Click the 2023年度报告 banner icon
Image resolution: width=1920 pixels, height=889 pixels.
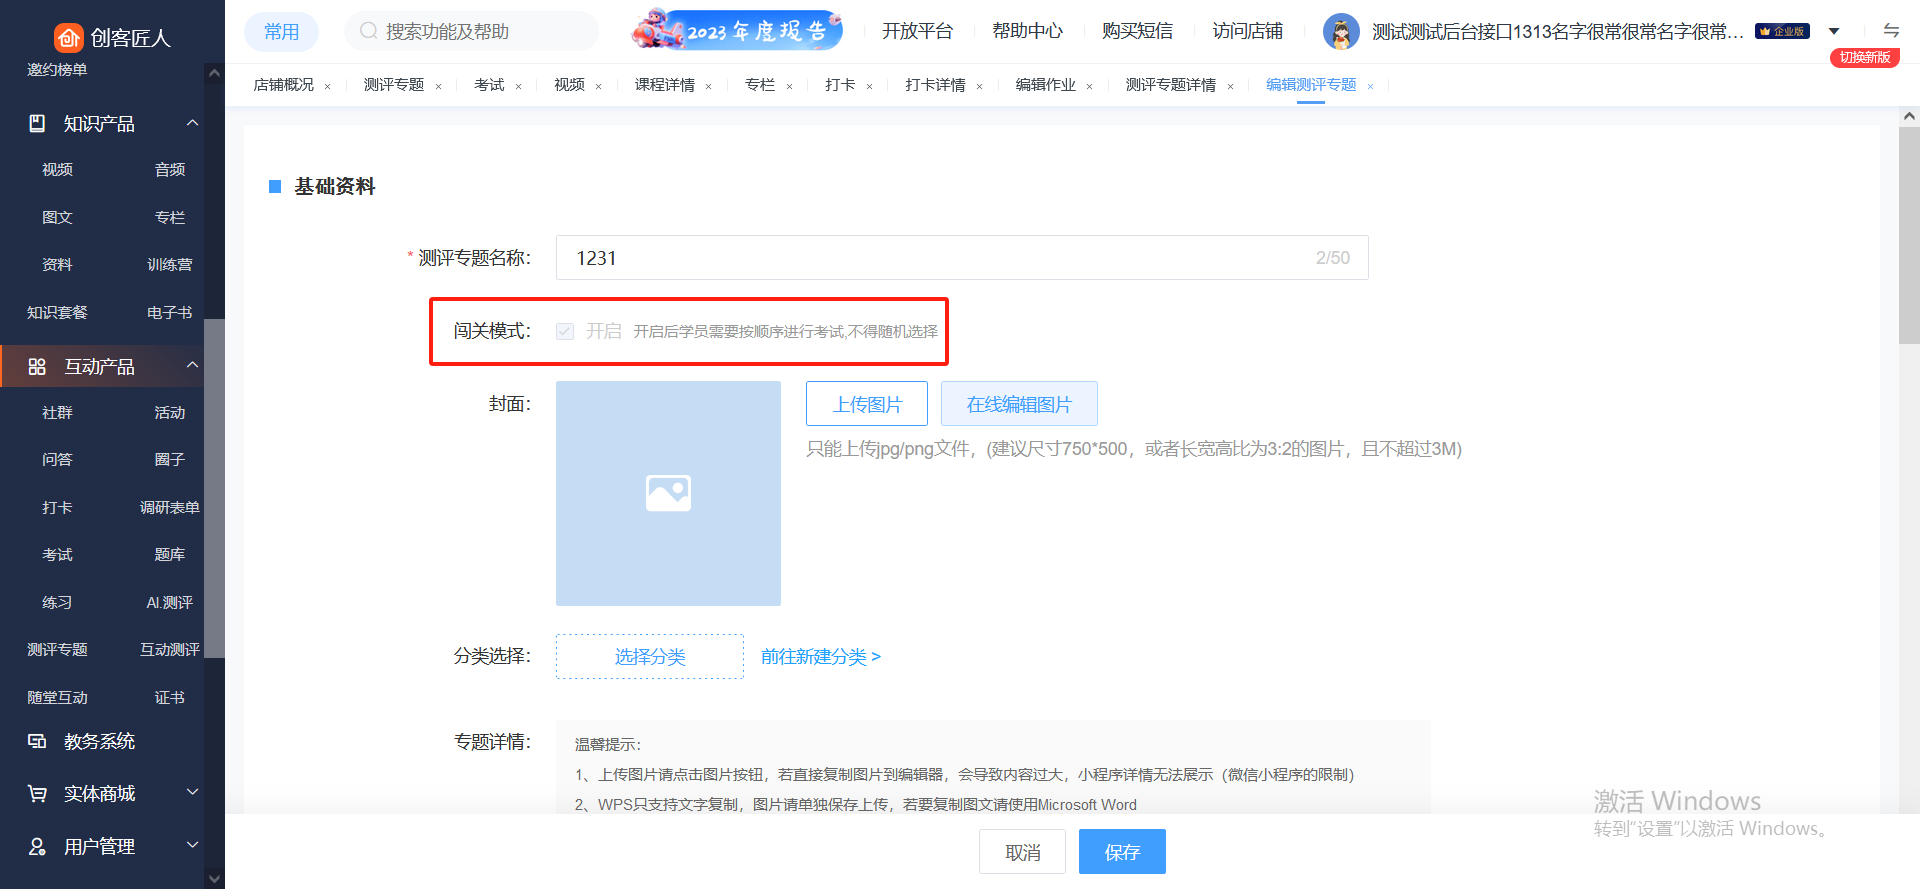click(737, 31)
